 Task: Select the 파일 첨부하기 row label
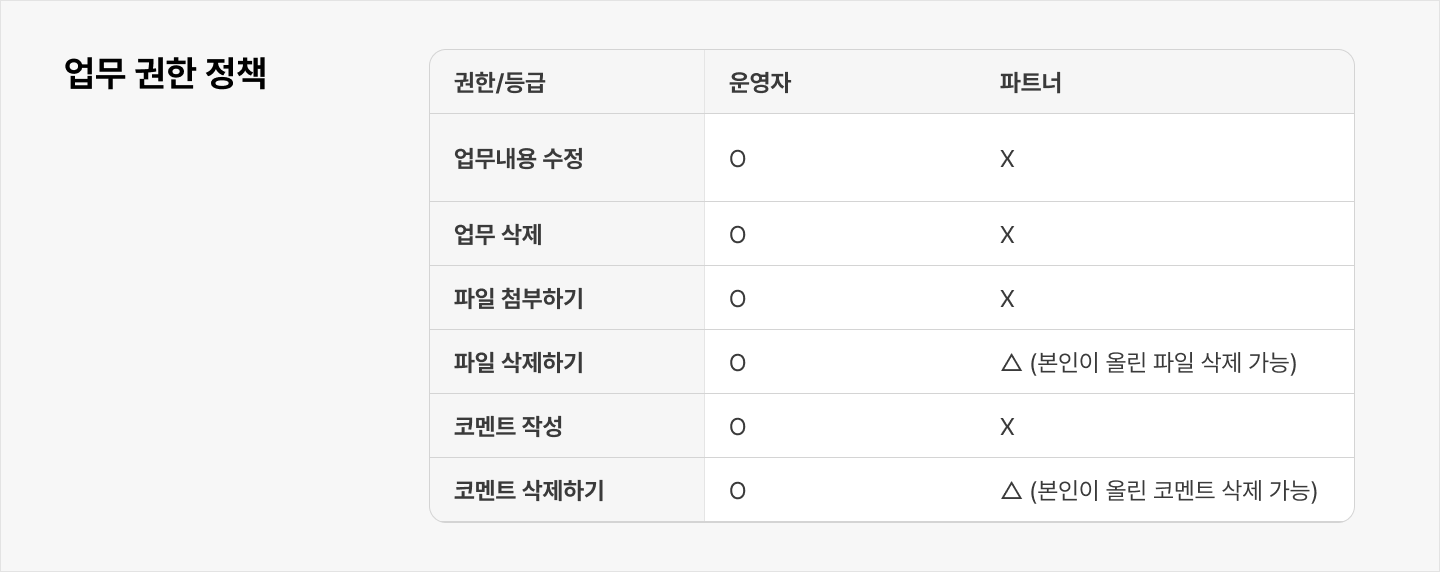(x=518, y=299)
